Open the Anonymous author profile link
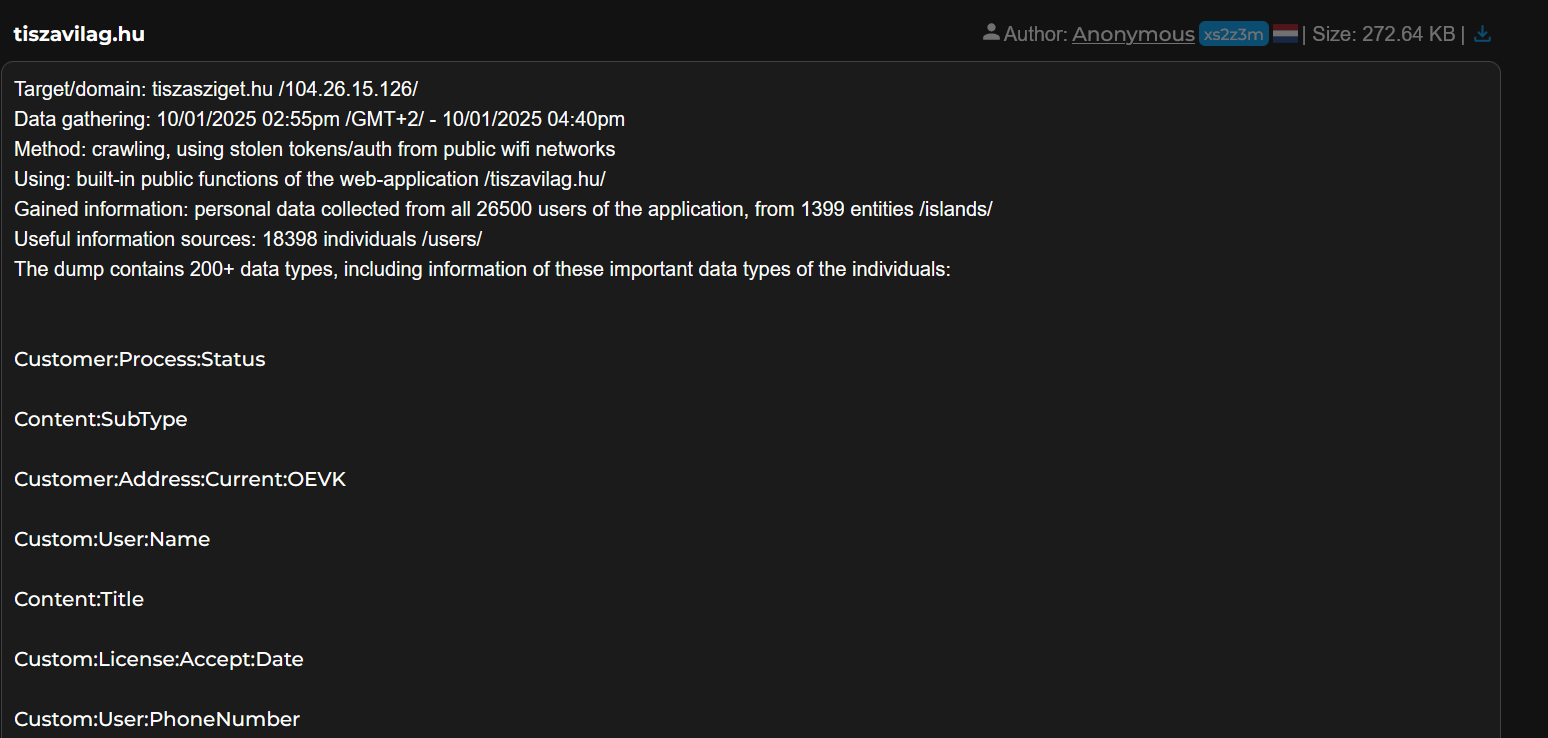Screen dimensions: 1548x738 [1133, 34]
